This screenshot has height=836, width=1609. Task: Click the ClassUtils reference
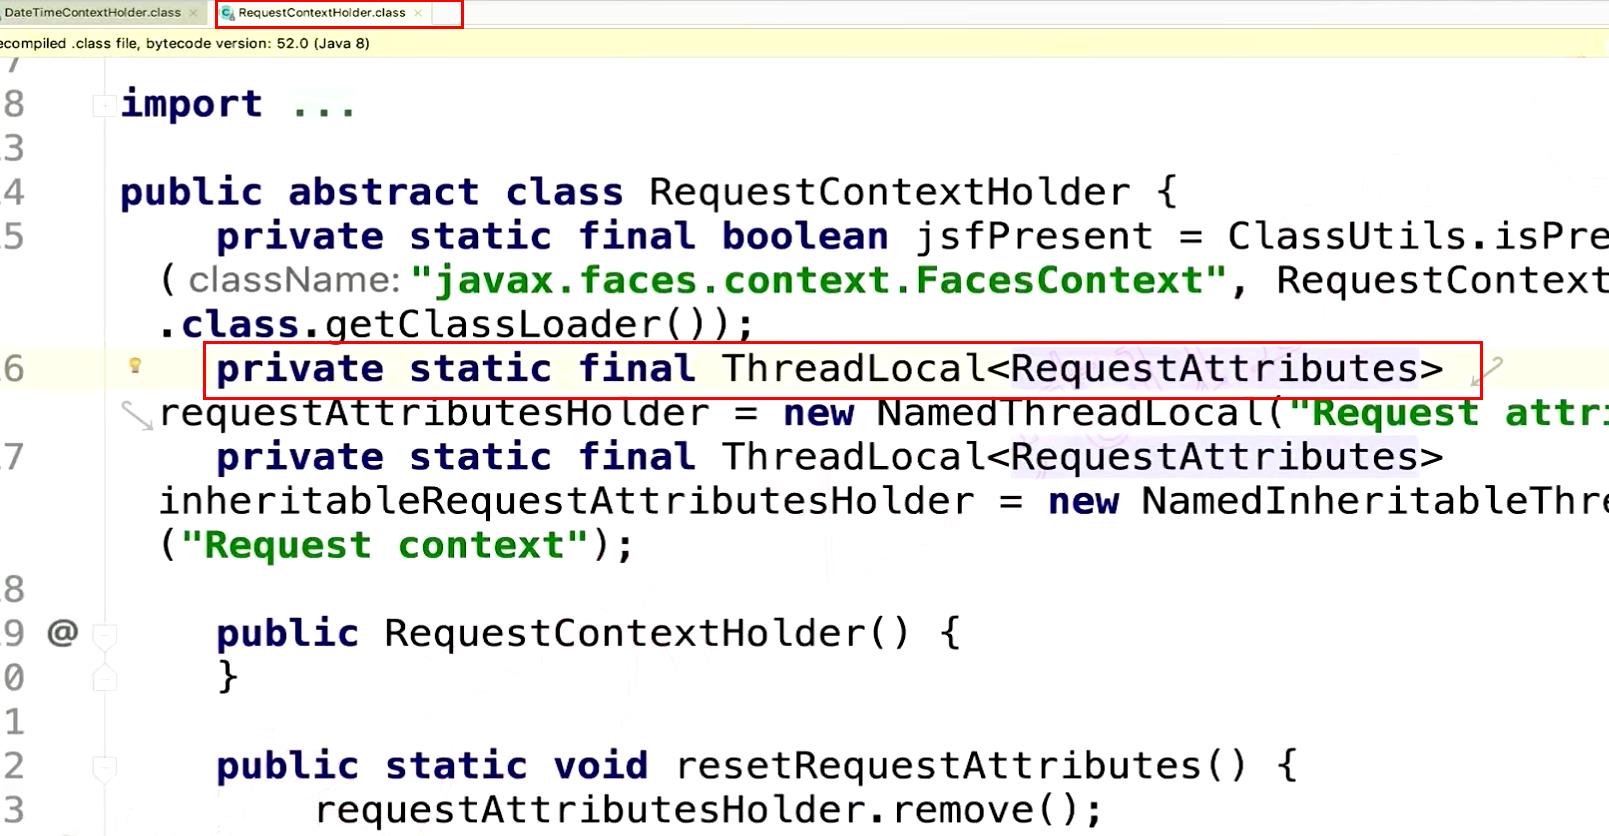[1347, 236]
